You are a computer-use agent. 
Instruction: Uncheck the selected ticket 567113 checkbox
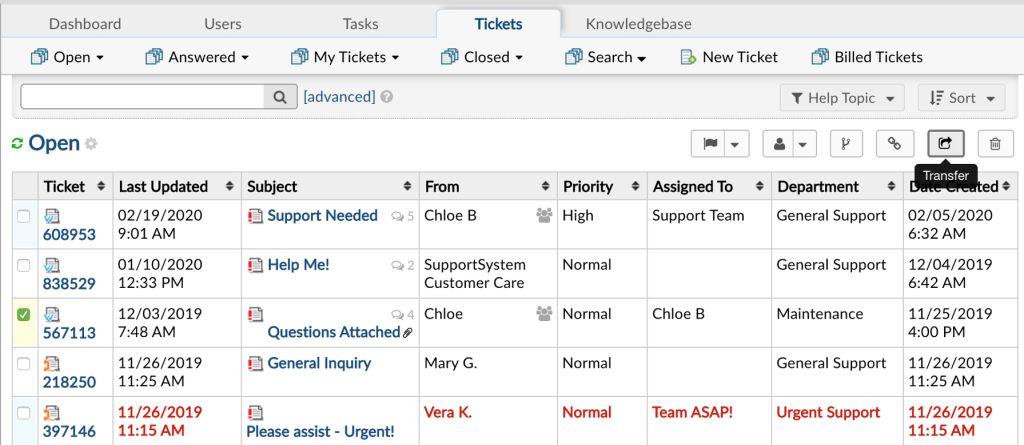(x=24, y=315)
